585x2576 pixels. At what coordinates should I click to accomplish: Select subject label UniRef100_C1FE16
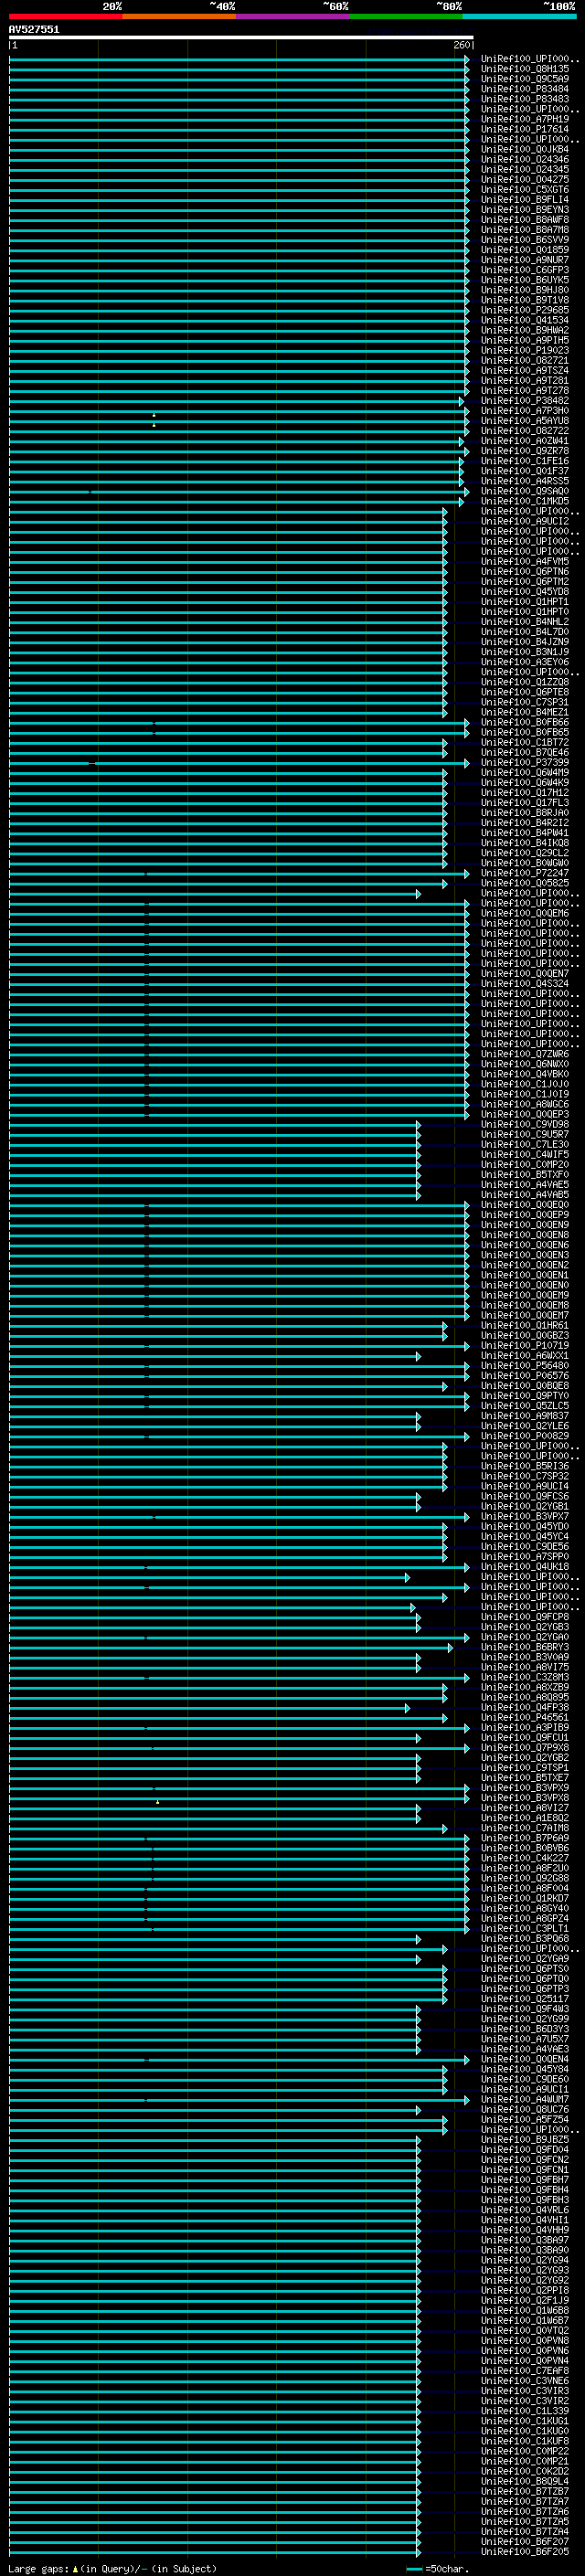pos(525,461)
